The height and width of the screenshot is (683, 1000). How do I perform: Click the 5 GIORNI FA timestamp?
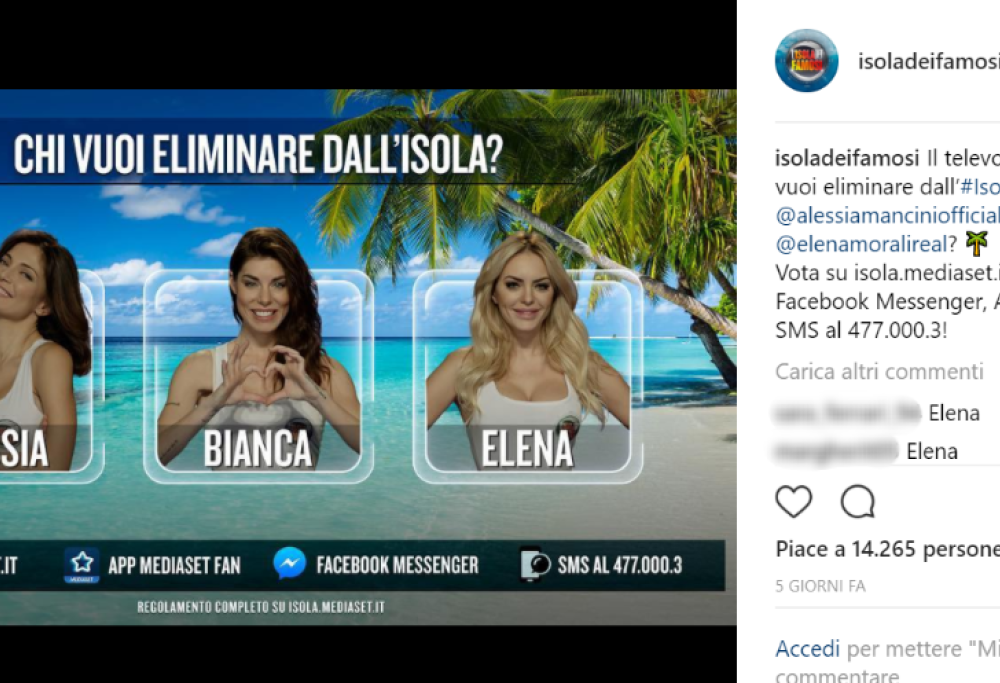pos(820,586)
